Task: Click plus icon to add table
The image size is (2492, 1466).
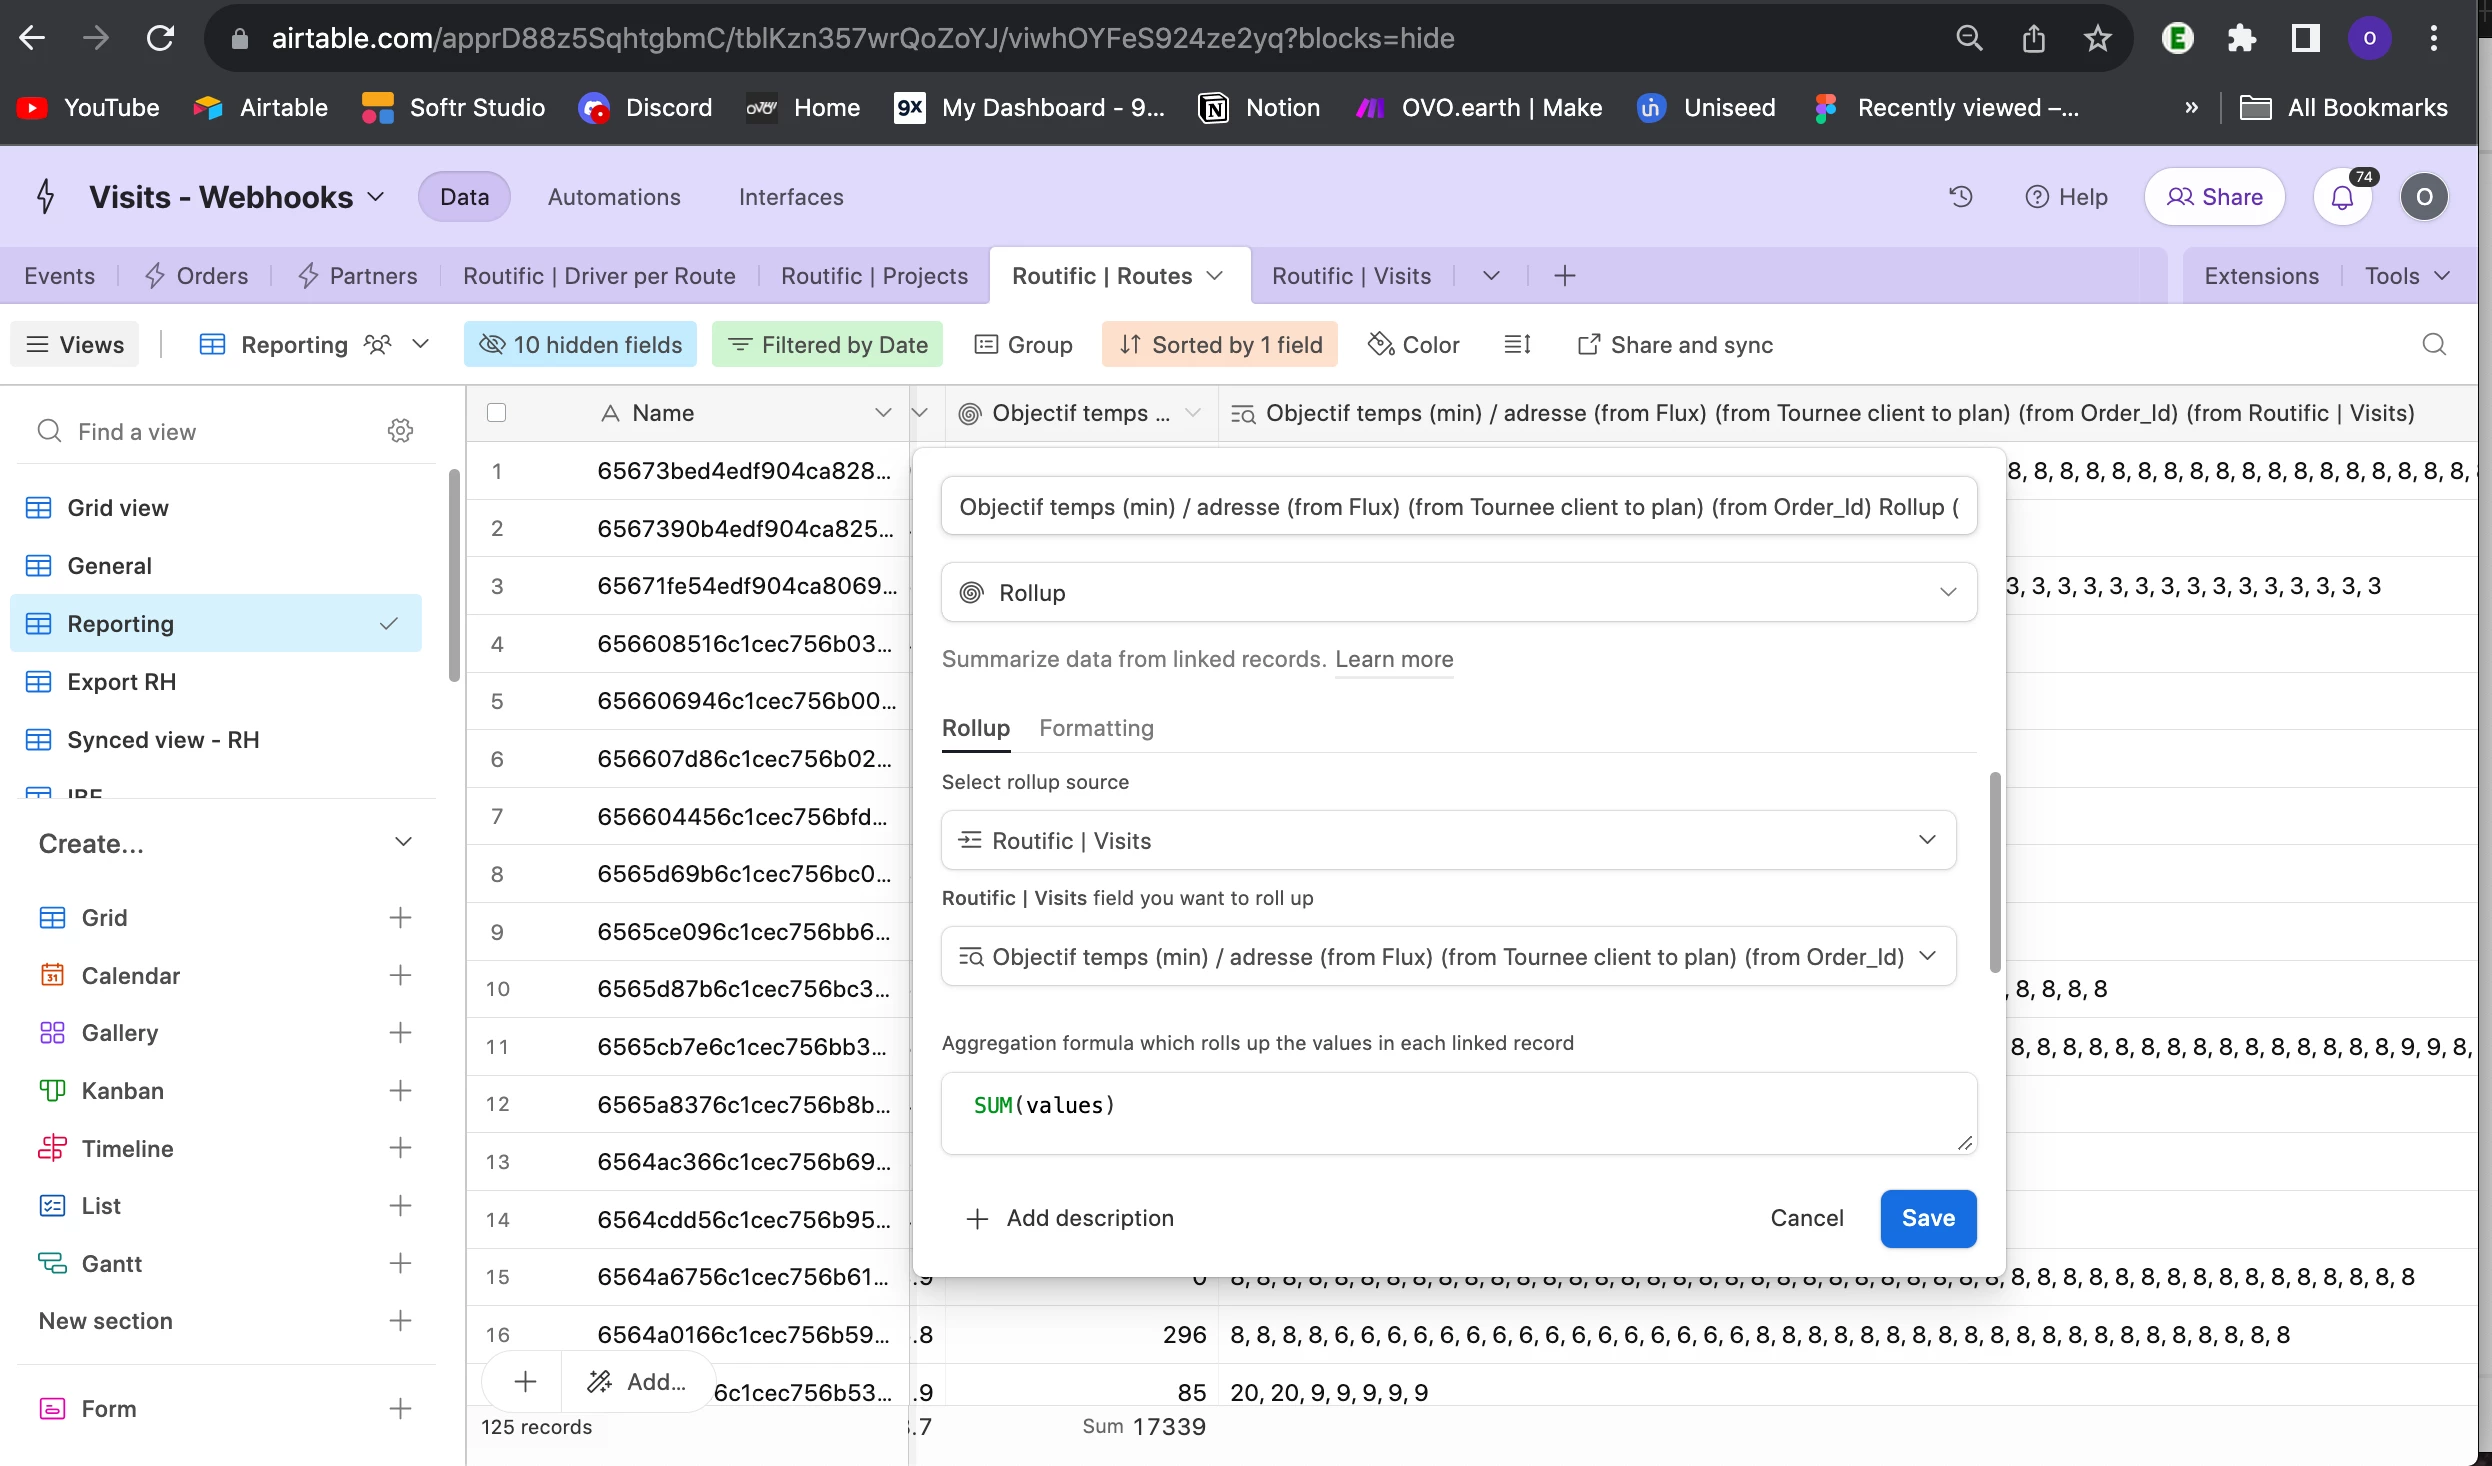Action: tap(1565, 276)
